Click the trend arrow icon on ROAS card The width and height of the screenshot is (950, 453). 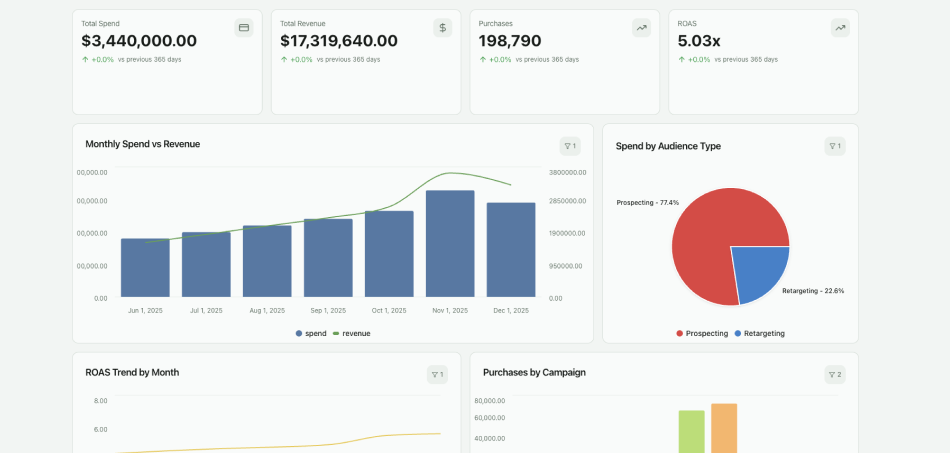pyautogui.click(x=840, y=28)
